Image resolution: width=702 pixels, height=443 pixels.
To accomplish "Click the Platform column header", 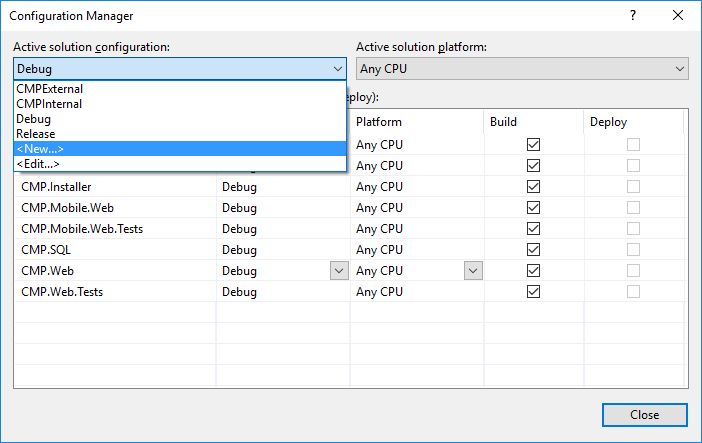I will [417, 122].
